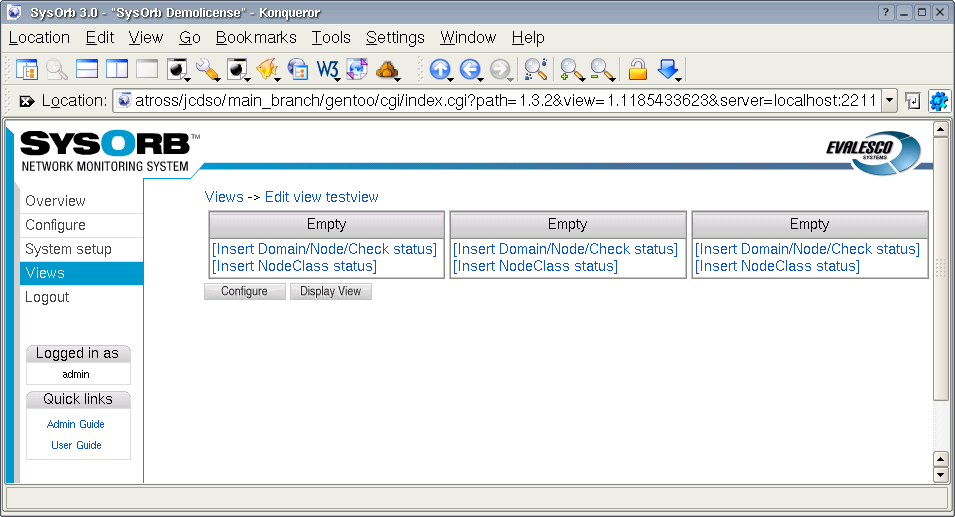The width and height of the screenshot is (955, 517).
Task: Click in the Location URL field
Action: click(x=498, y=100)
